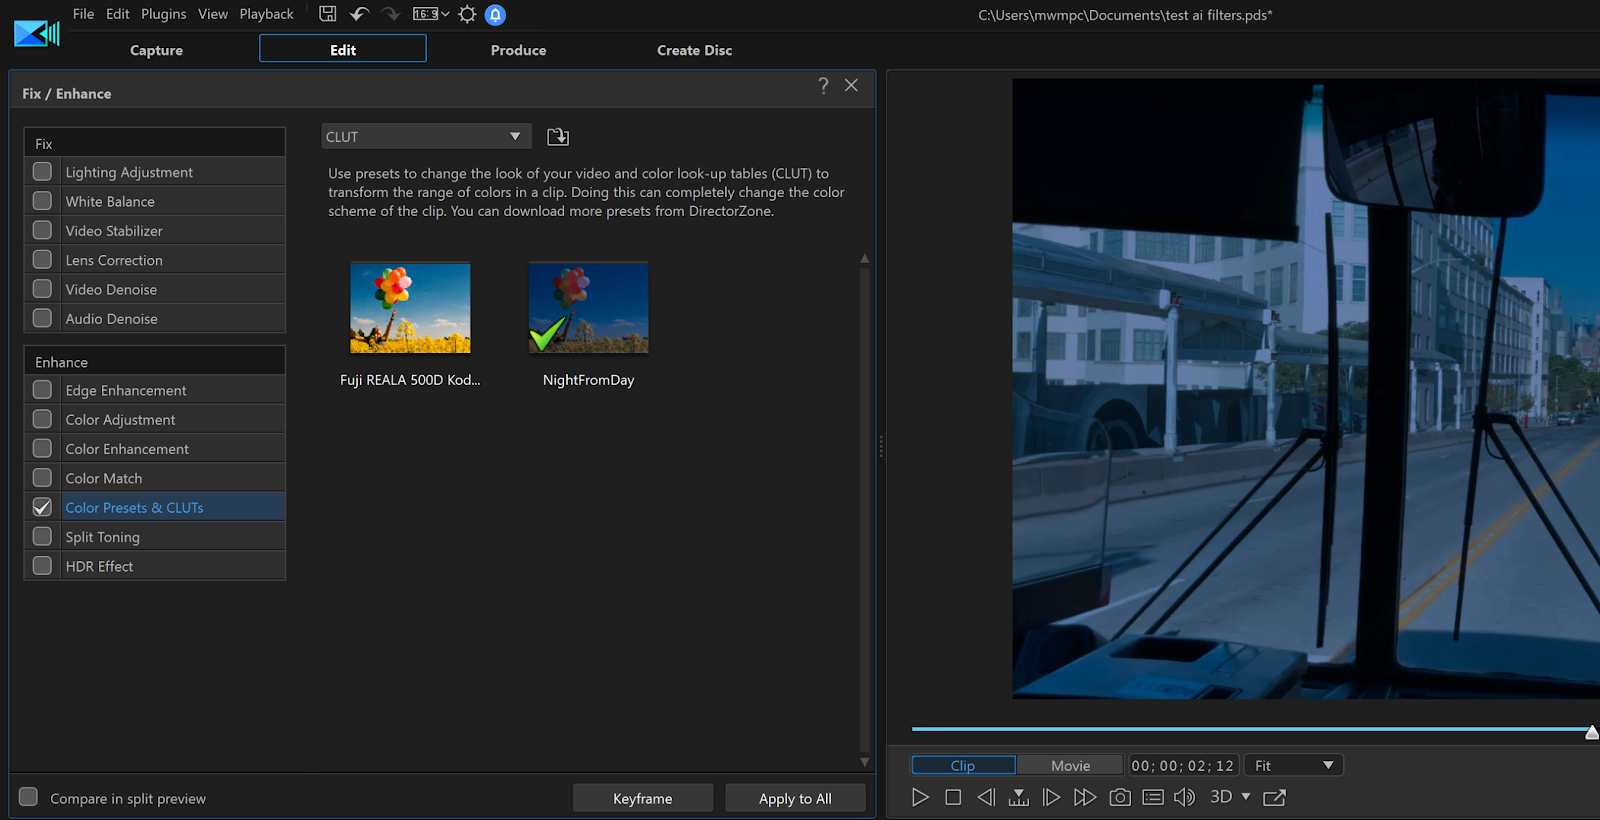1600x820 pixels.
Task: Enable the Color Enhancement checkbox
Action: [42, 448]
